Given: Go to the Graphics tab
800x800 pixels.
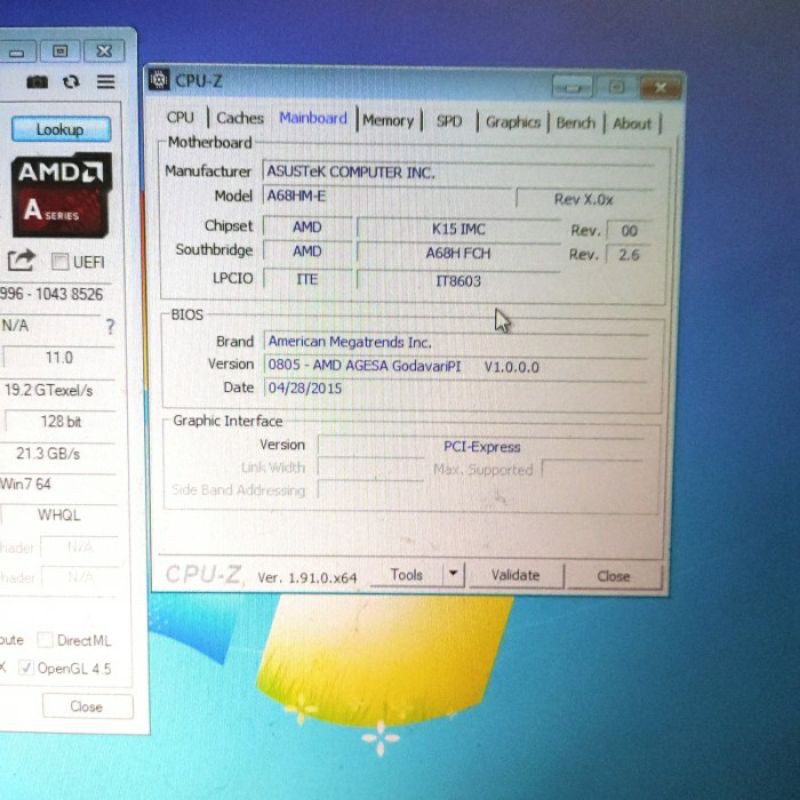Looking at the screenshot, I should [x=513, y=122].
